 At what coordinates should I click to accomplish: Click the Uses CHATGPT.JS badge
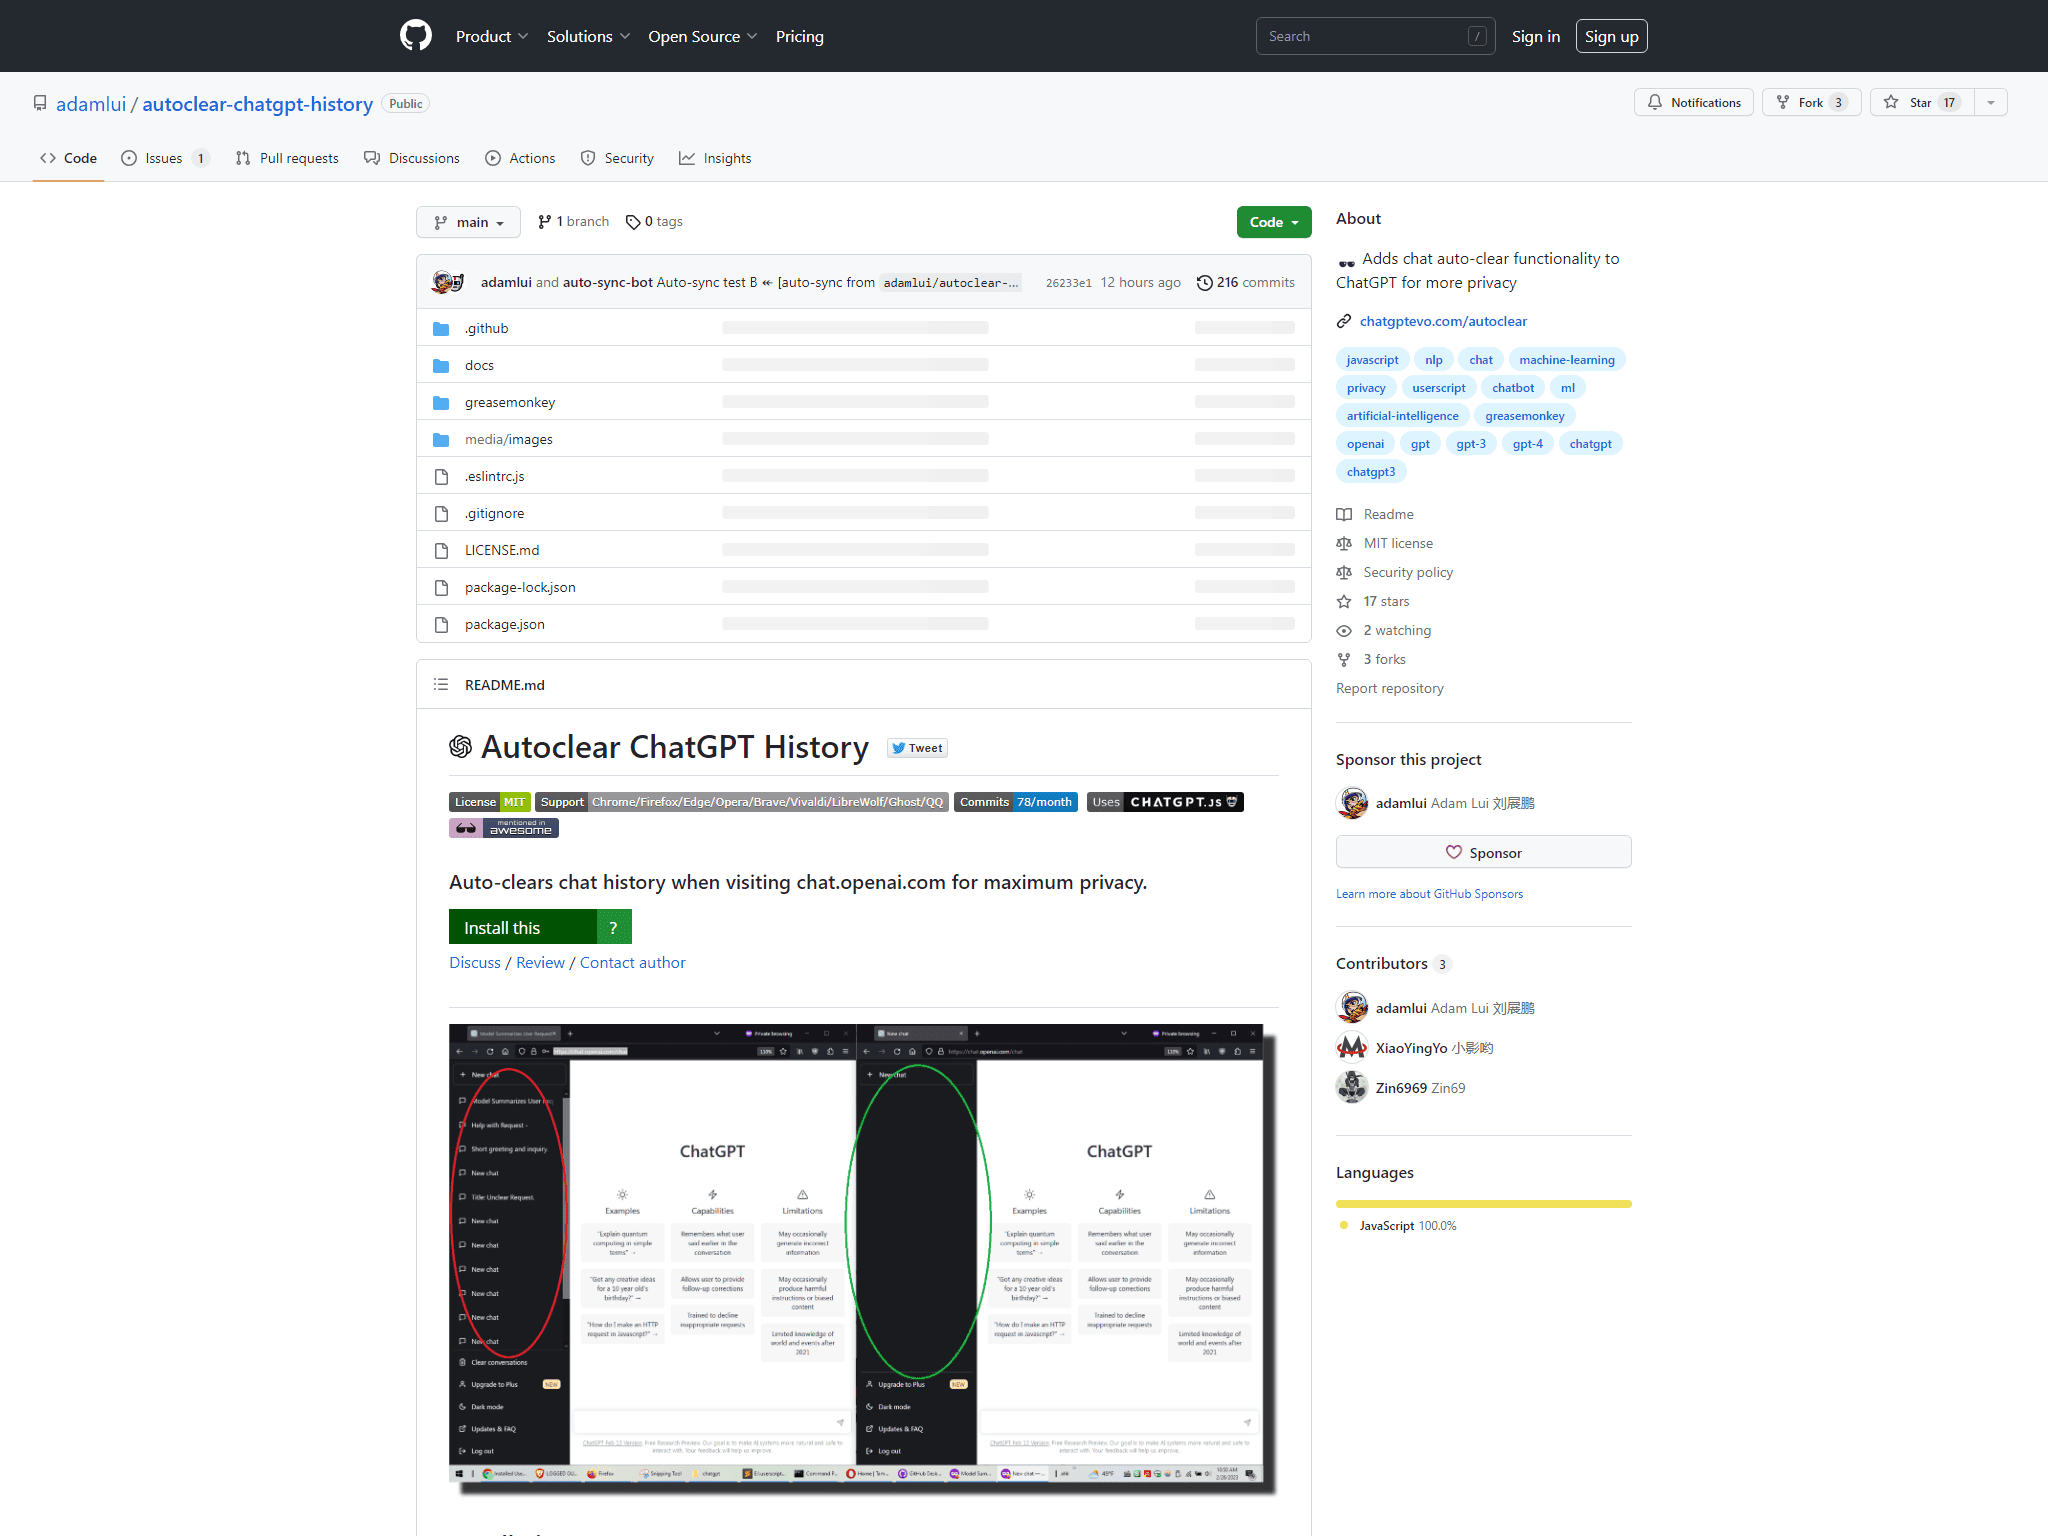click(x=1165, y=802)
